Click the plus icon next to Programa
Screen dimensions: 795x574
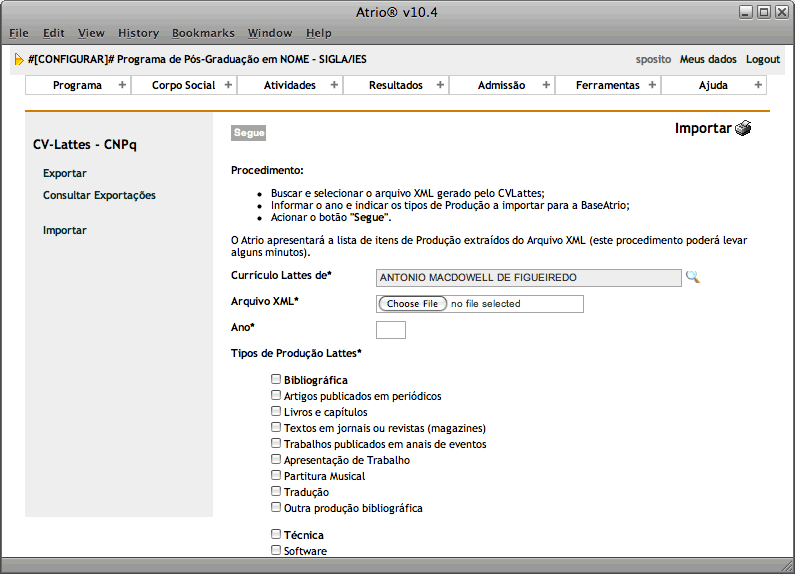point(122,85)
